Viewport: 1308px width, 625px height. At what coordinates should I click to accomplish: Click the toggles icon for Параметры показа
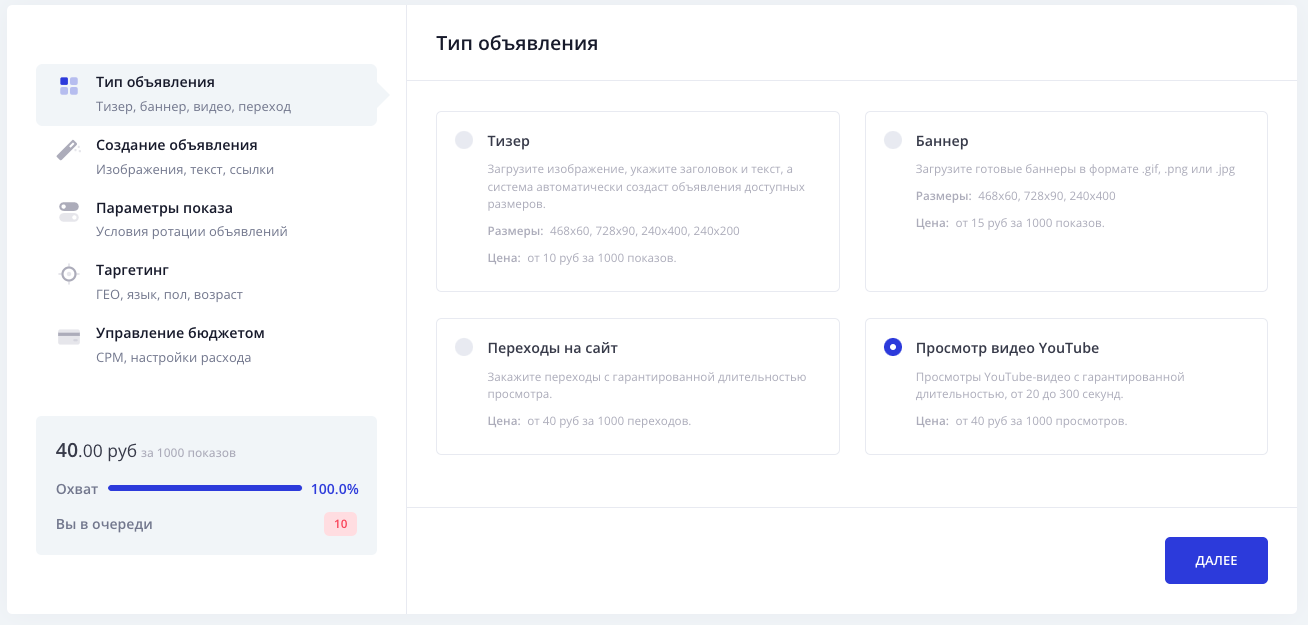tap(68, 212)
